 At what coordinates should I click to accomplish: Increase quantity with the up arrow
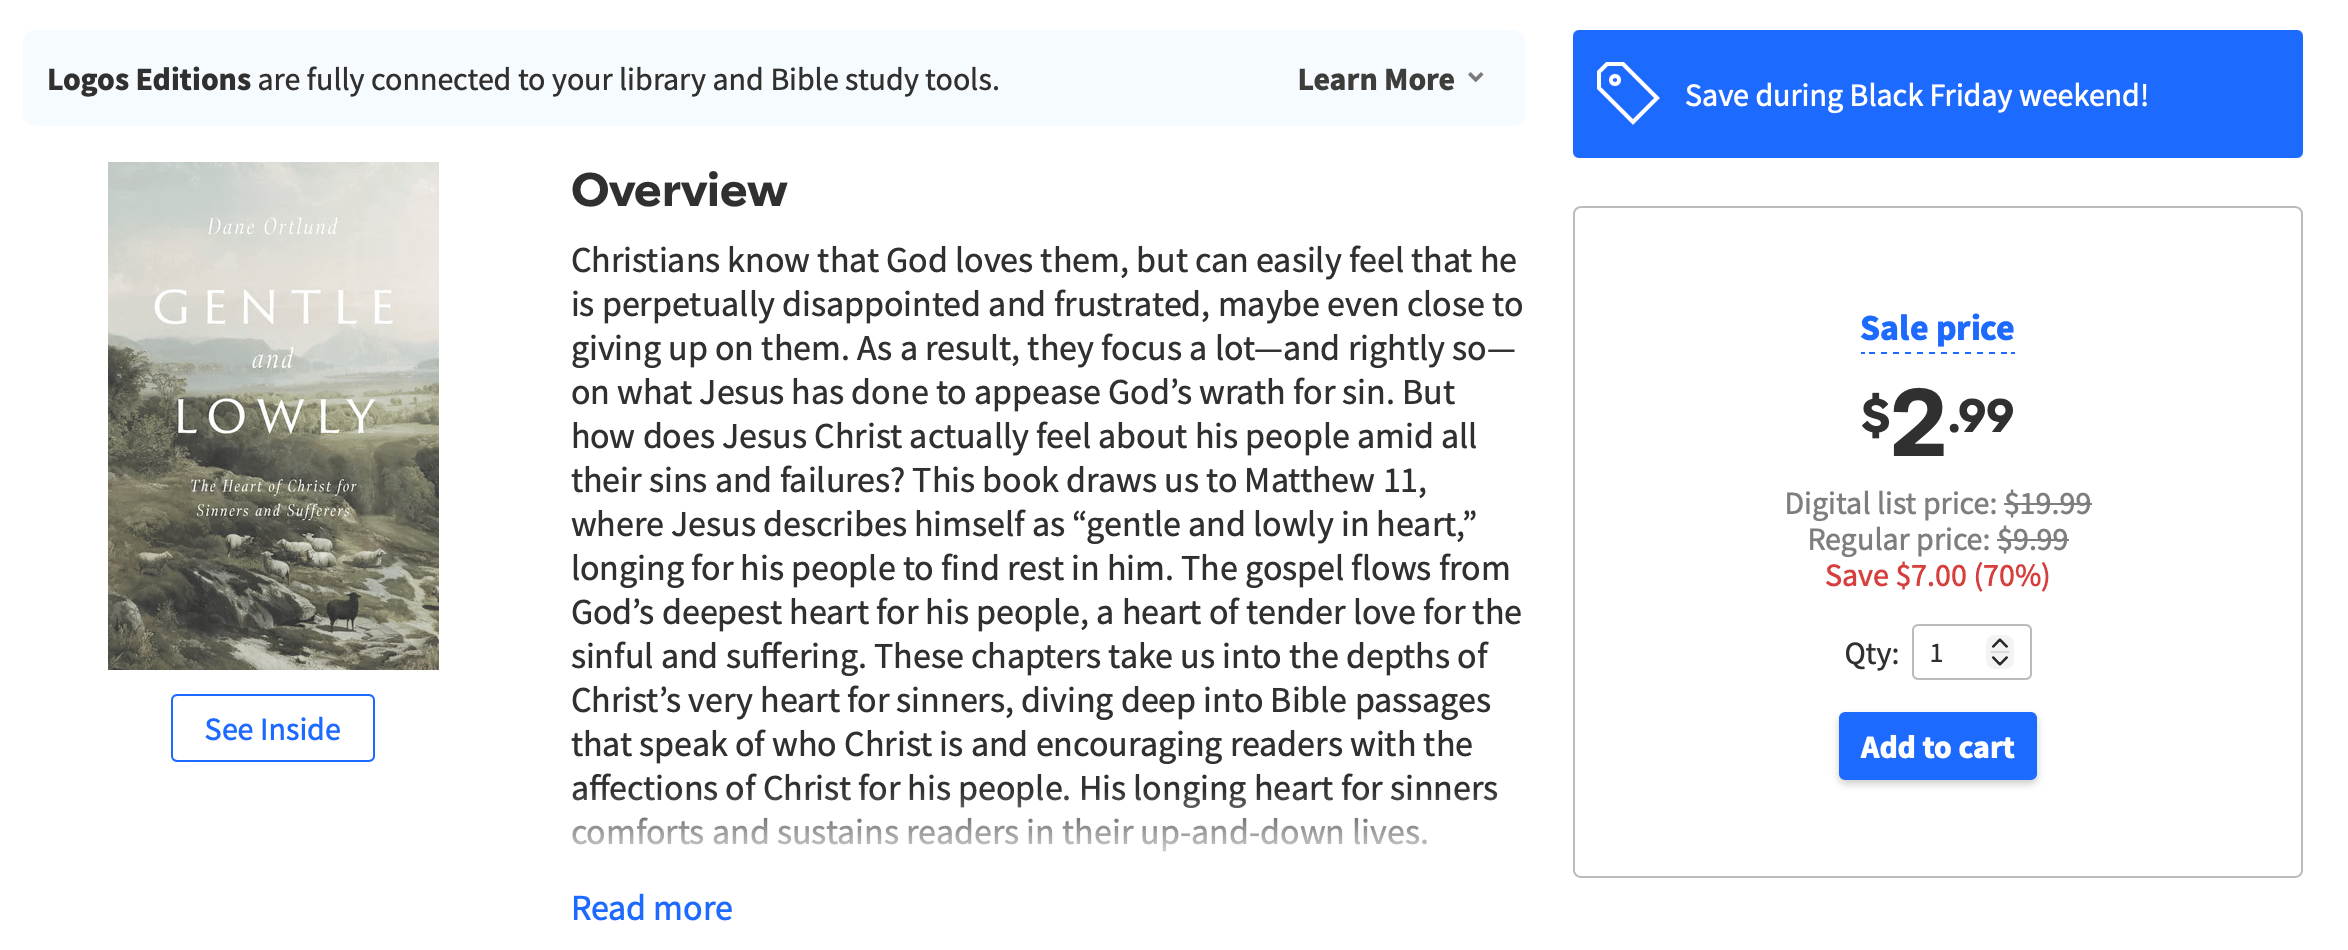(x=2000, y=644)
